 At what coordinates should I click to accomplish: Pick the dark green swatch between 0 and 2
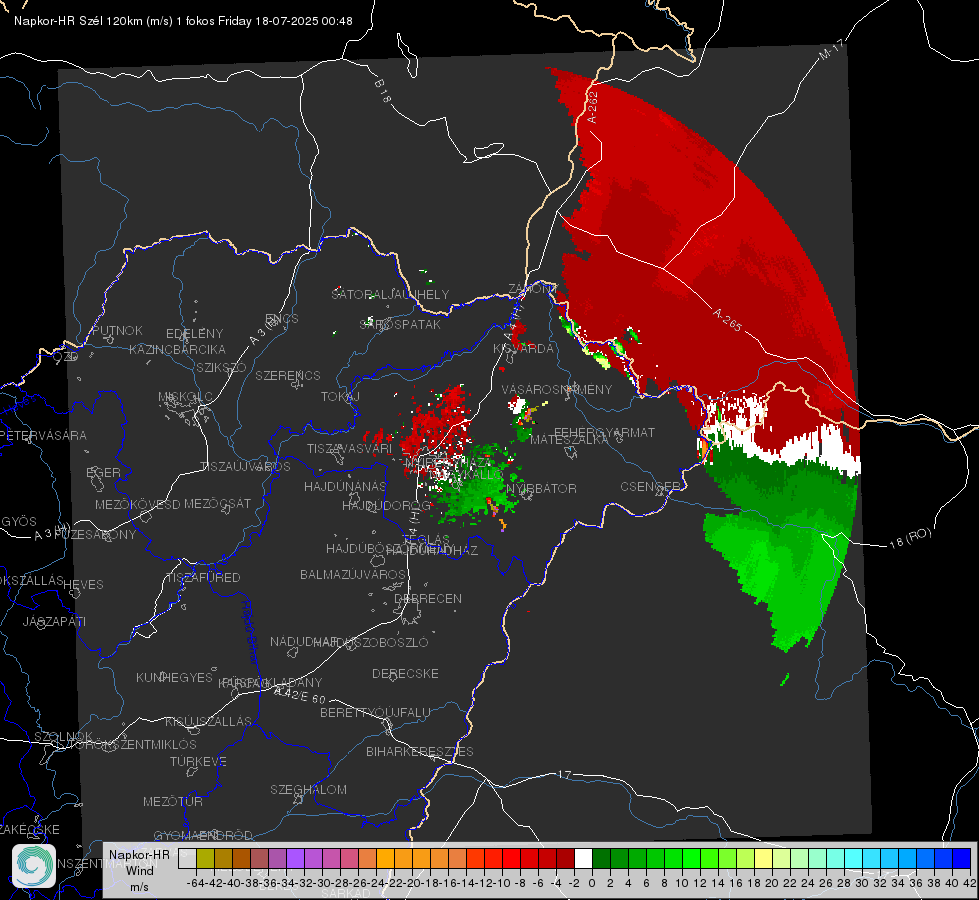601,858
